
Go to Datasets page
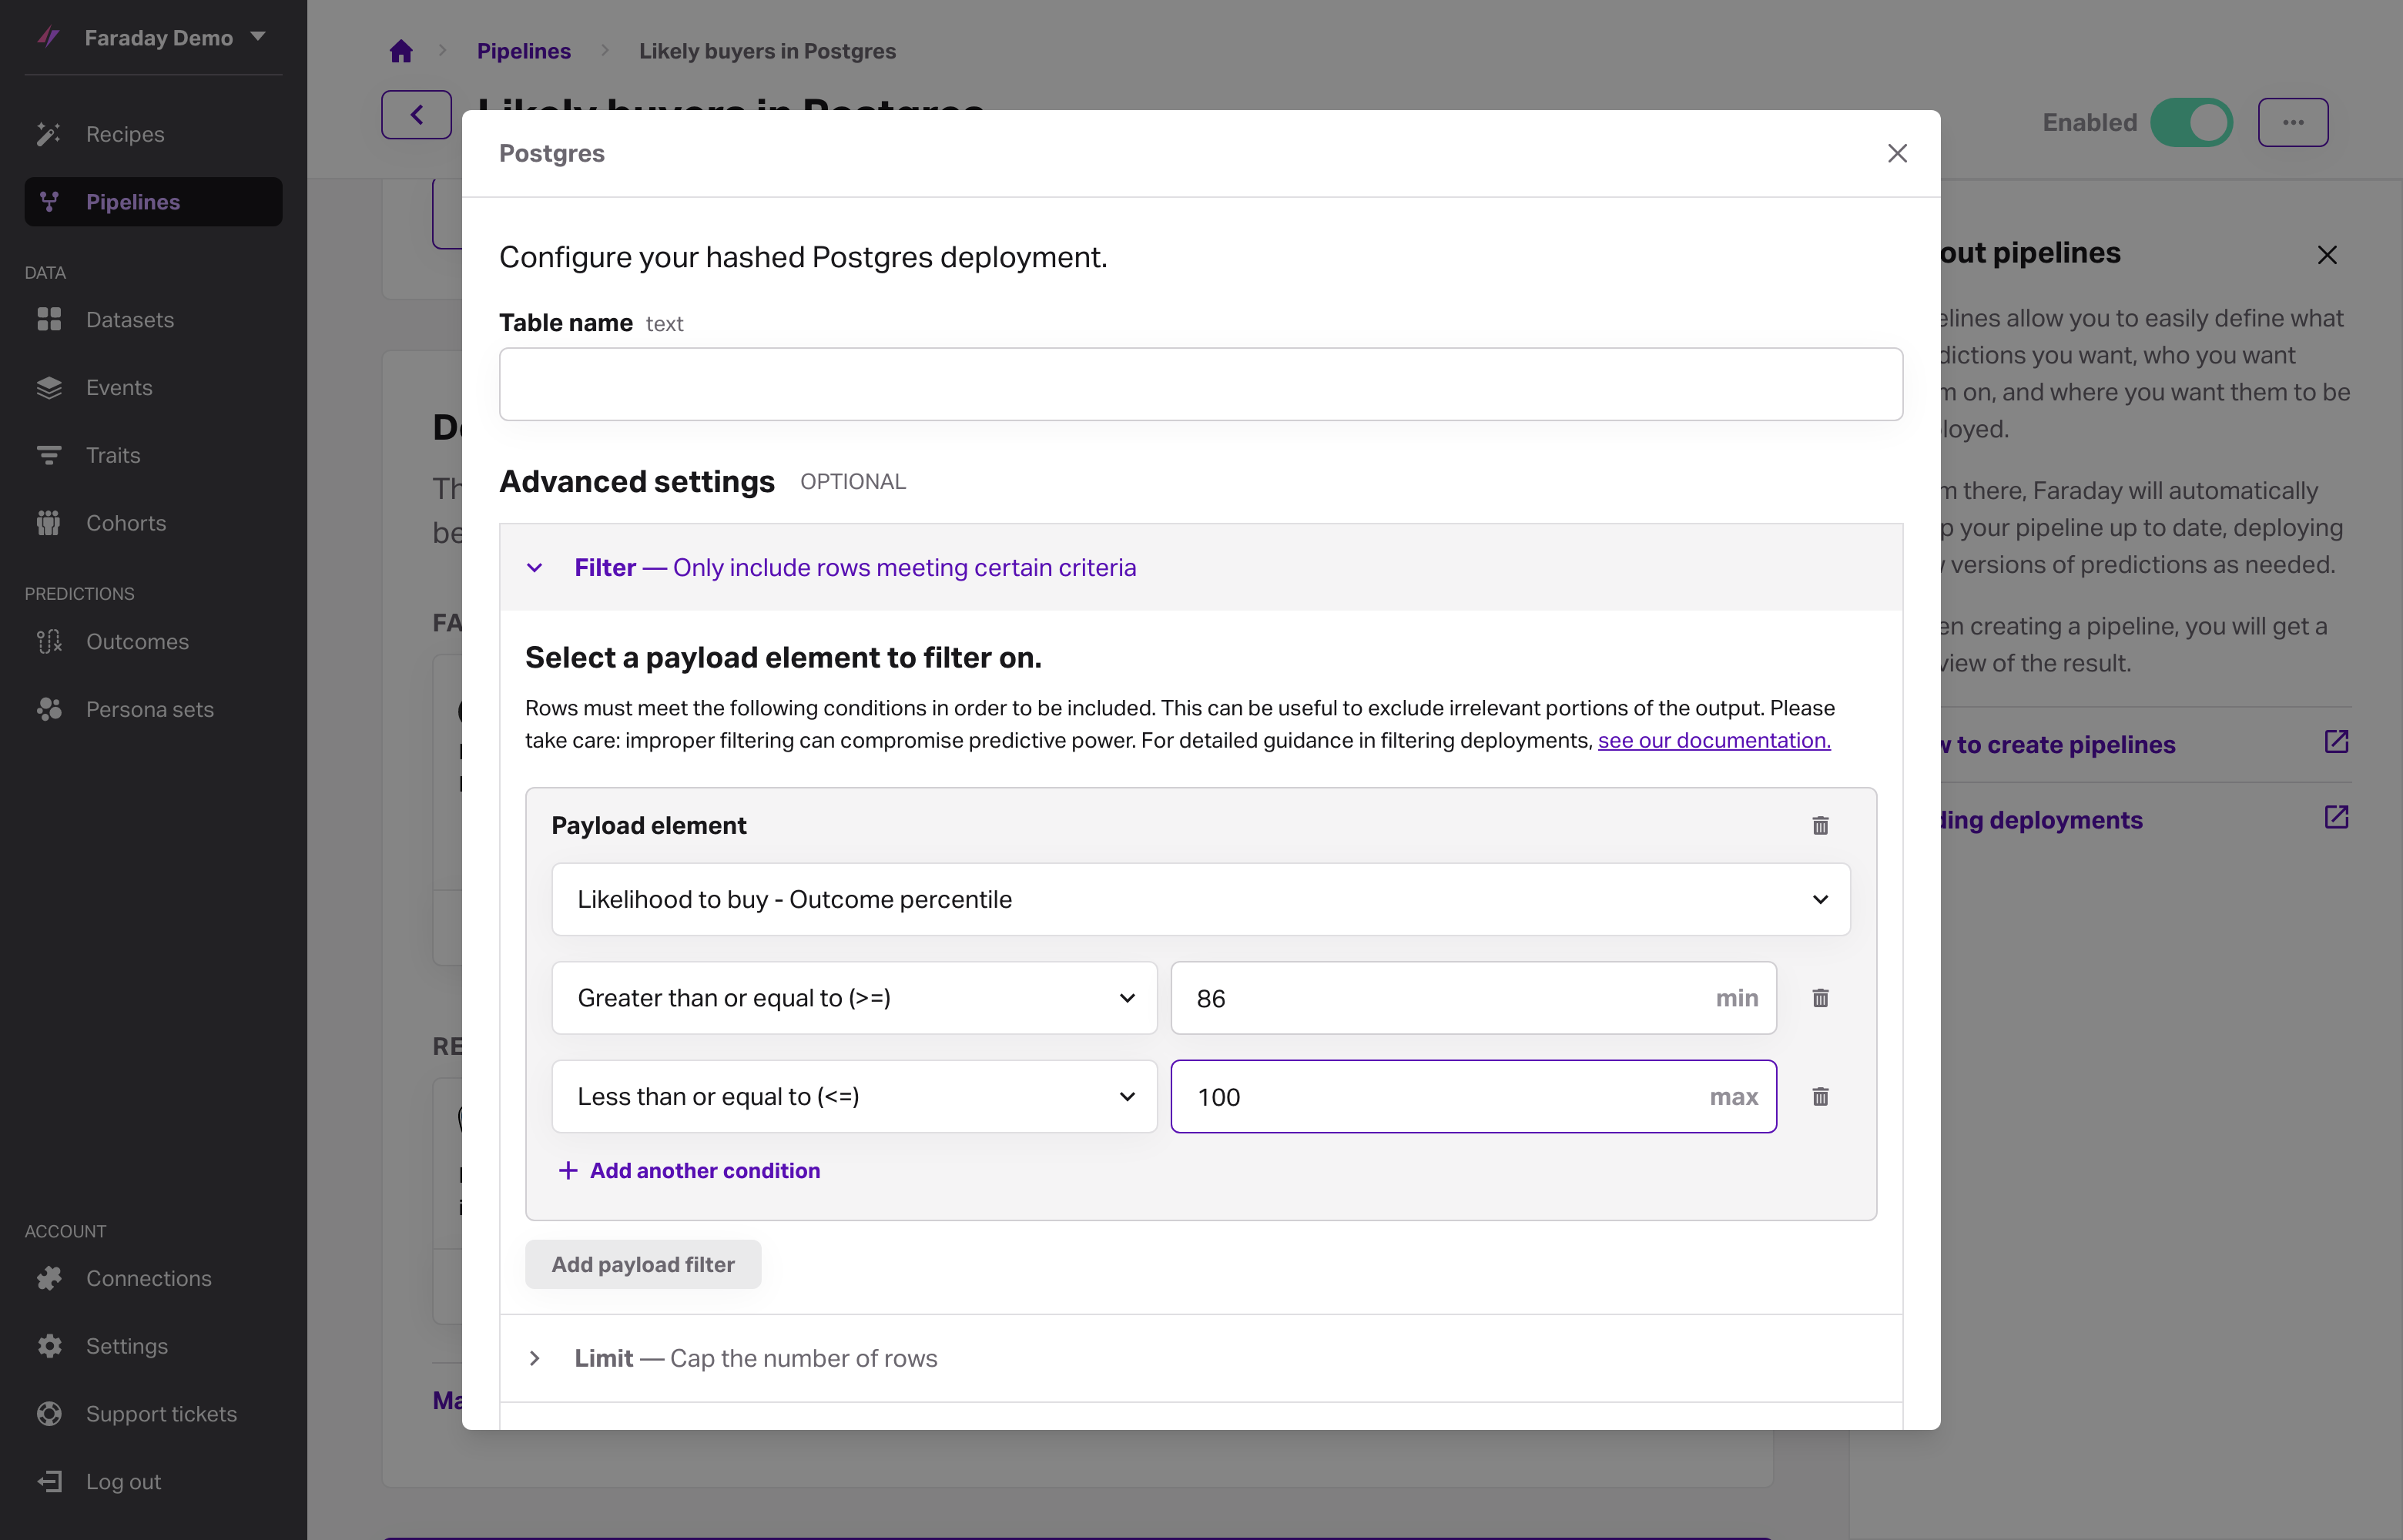coord(130,320)
